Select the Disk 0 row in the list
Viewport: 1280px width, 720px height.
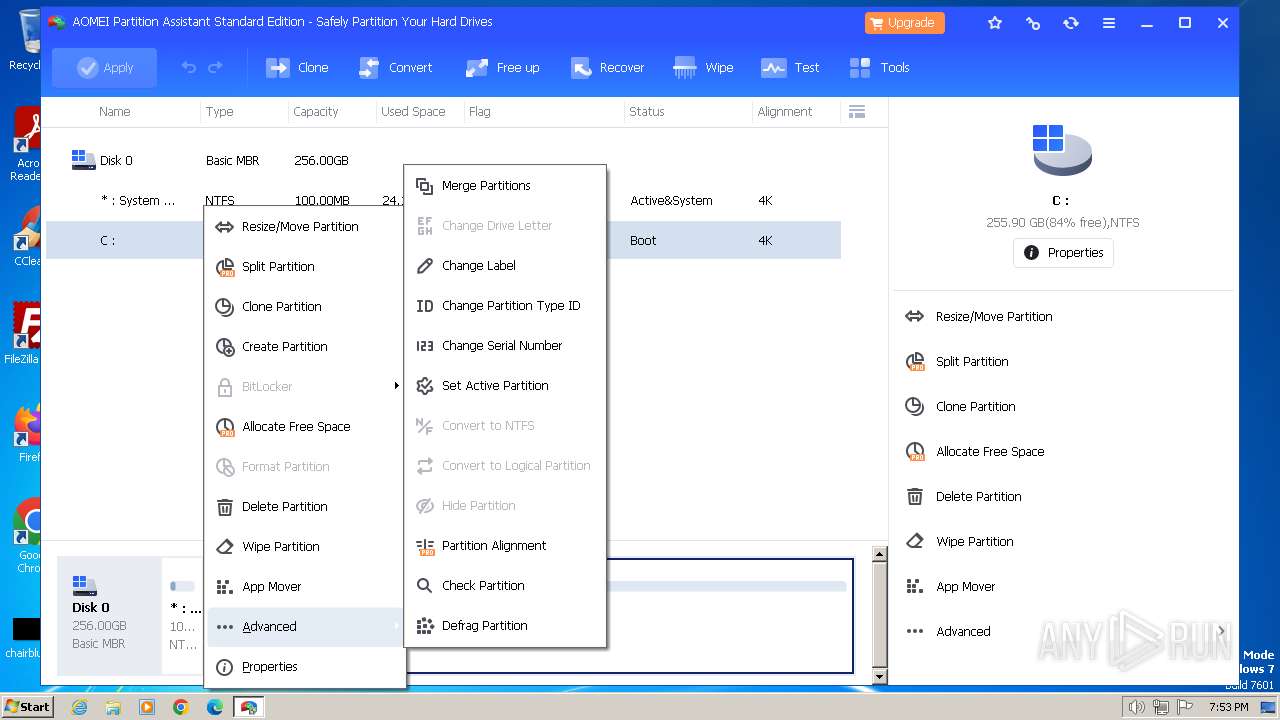point(443,161)
